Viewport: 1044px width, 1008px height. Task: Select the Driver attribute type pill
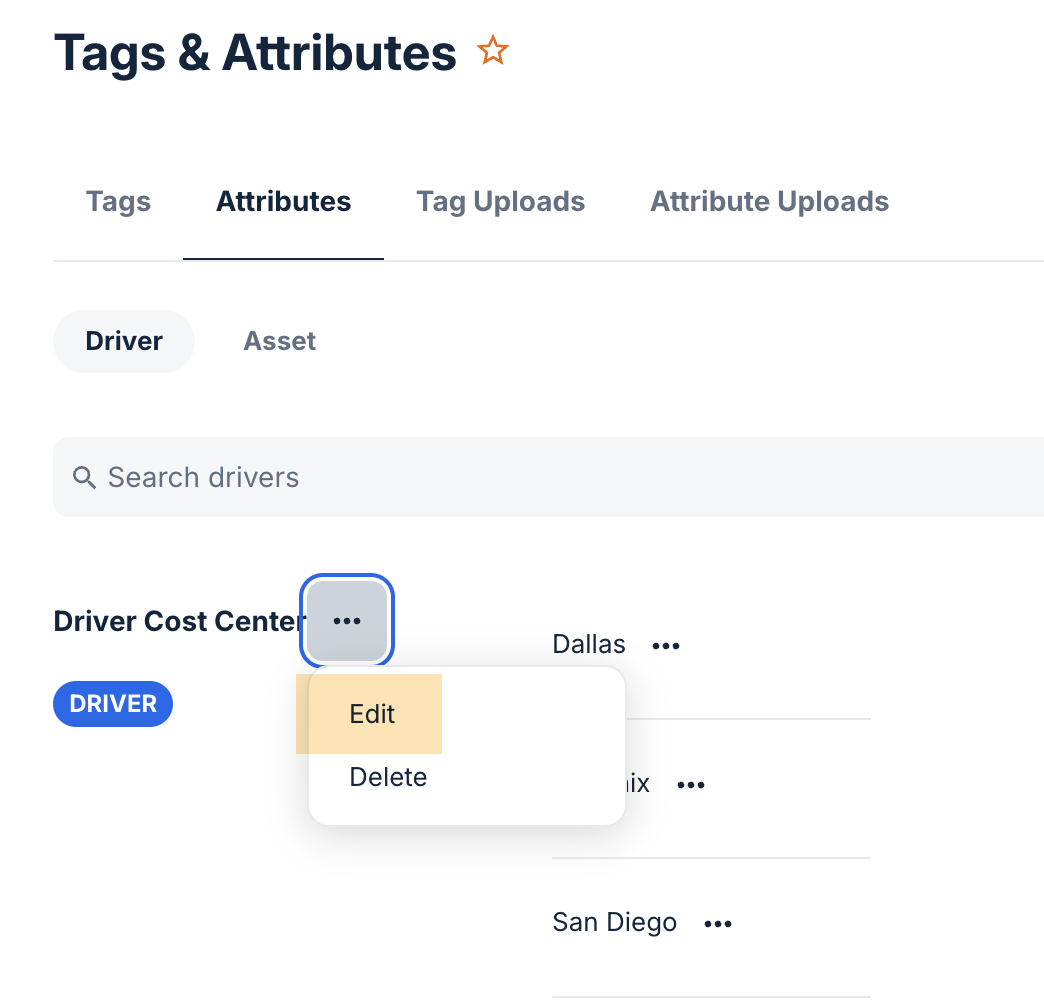[124, 341]
